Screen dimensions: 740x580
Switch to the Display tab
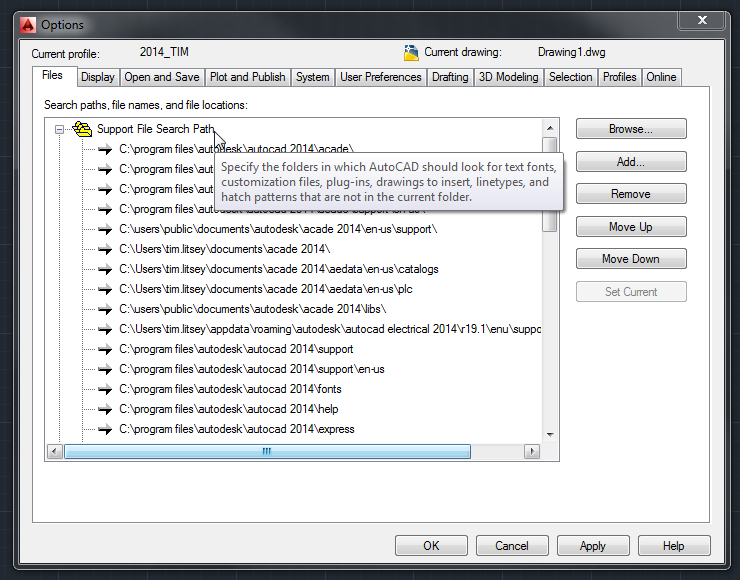(98, 77)
